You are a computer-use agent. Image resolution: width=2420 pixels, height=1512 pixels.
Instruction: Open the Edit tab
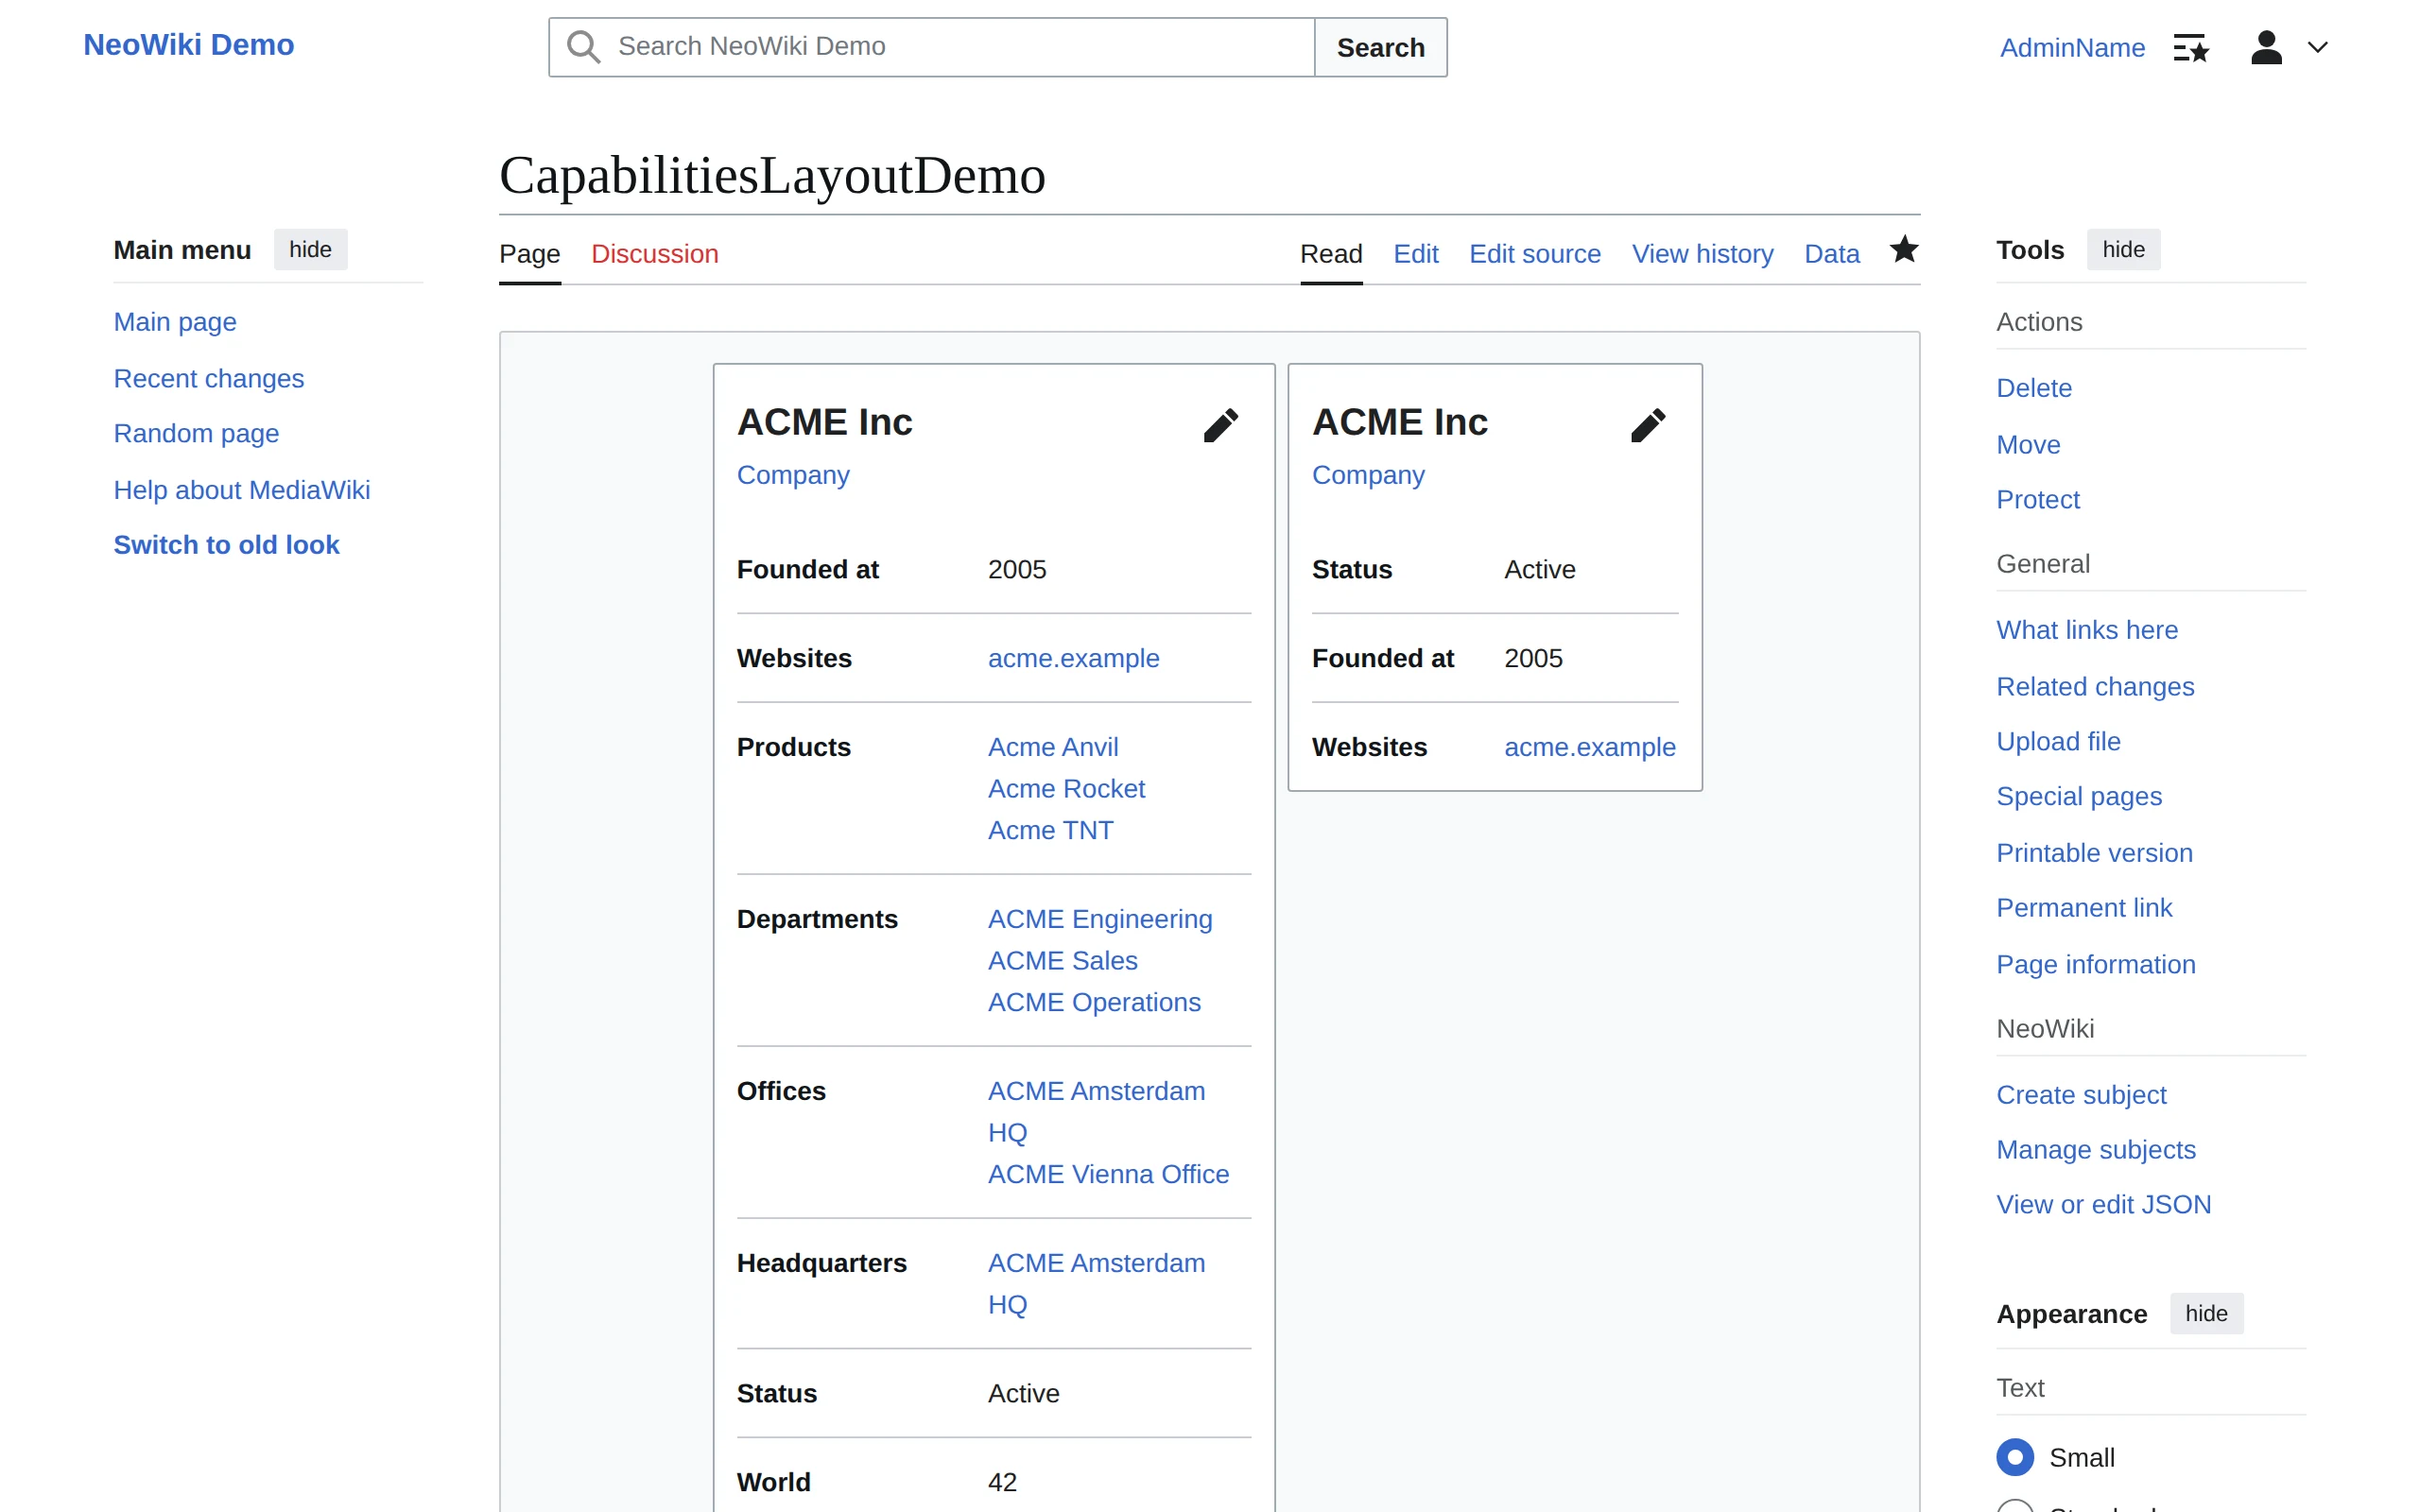pyautogui.click(x=1416, y=254)
